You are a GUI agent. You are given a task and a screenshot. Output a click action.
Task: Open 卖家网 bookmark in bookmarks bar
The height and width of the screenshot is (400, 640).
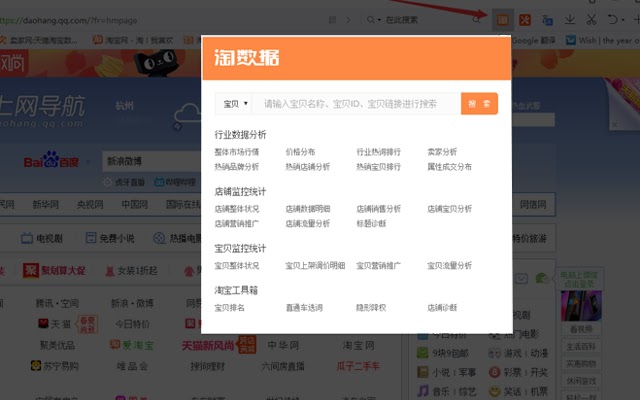click(39, 40)
